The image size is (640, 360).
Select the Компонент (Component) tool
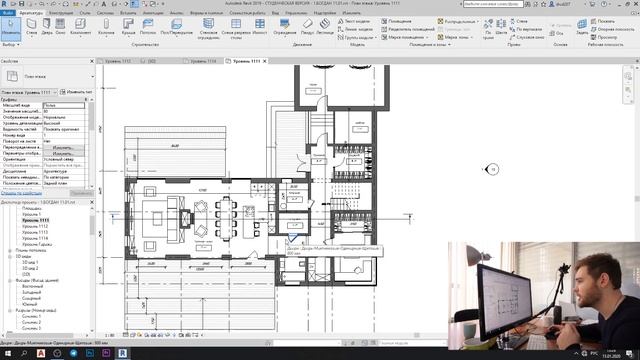[80, 27]
